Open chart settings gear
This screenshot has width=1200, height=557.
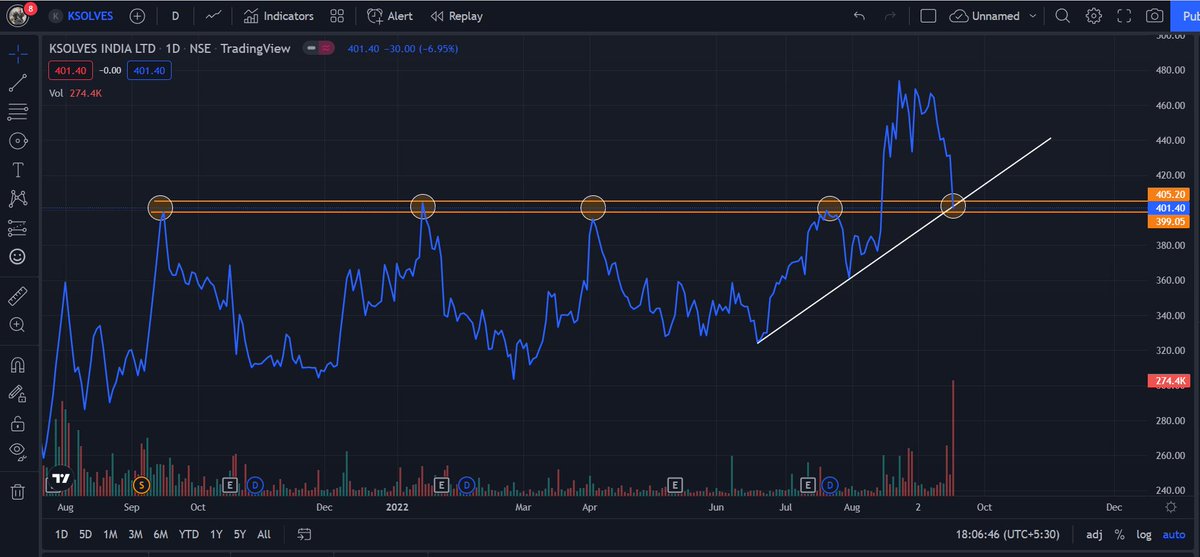(x=1094, y=16)
